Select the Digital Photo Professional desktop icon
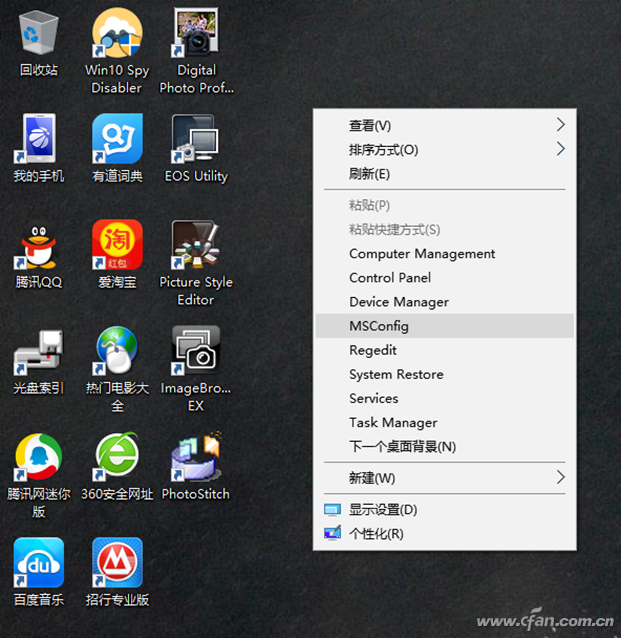 coord(196,33)
